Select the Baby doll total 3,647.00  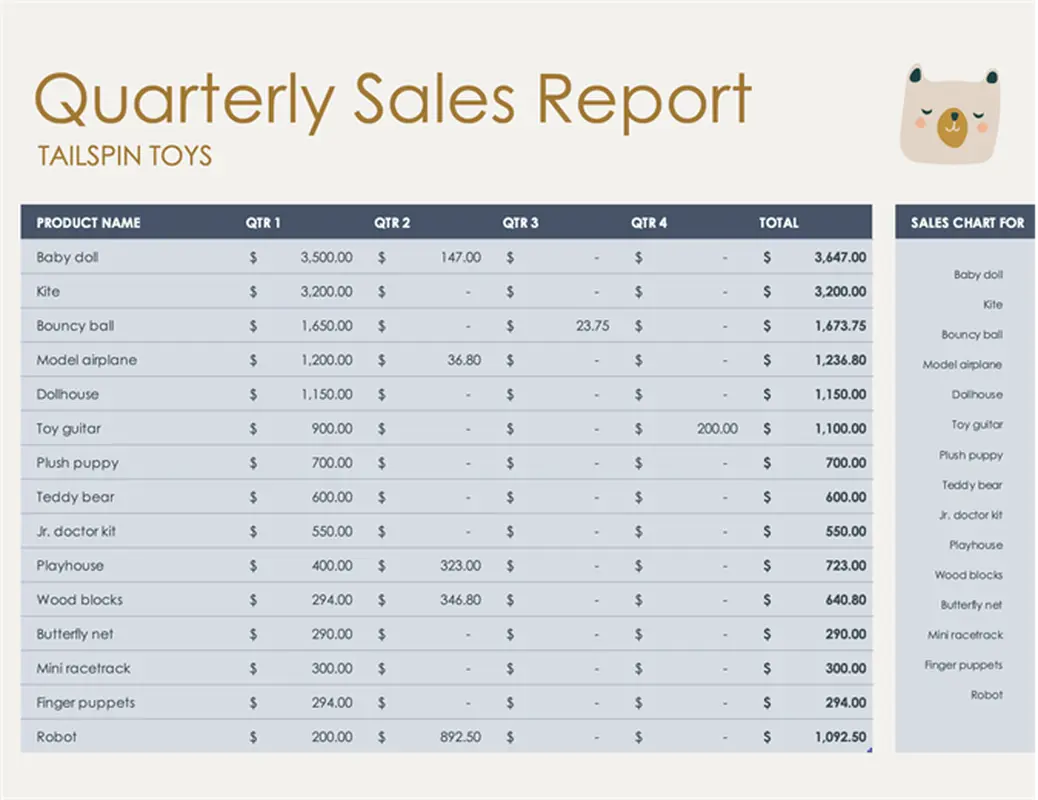(839, 258)
